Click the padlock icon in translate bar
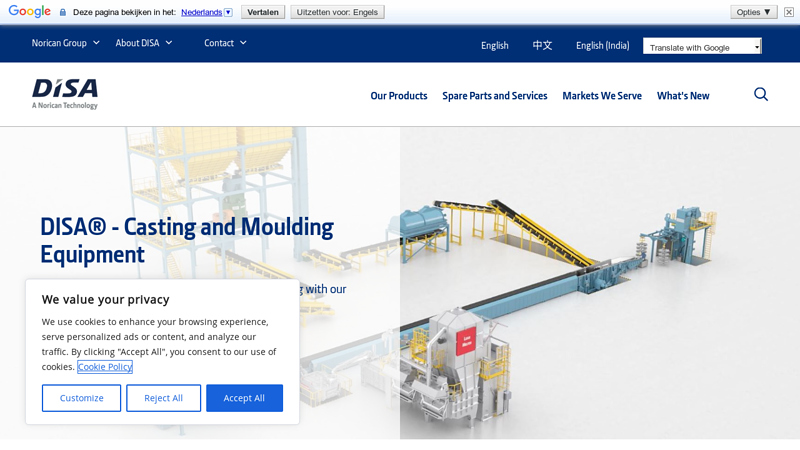This screenshot has height=450, width=800. click(63, 12)
